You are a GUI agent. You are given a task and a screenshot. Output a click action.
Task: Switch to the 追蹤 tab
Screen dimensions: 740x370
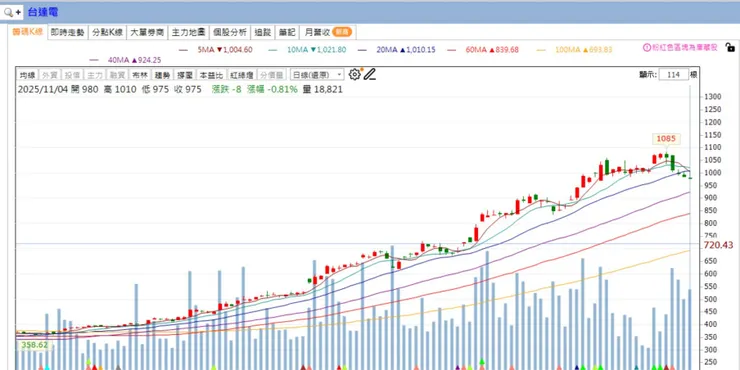262,33
